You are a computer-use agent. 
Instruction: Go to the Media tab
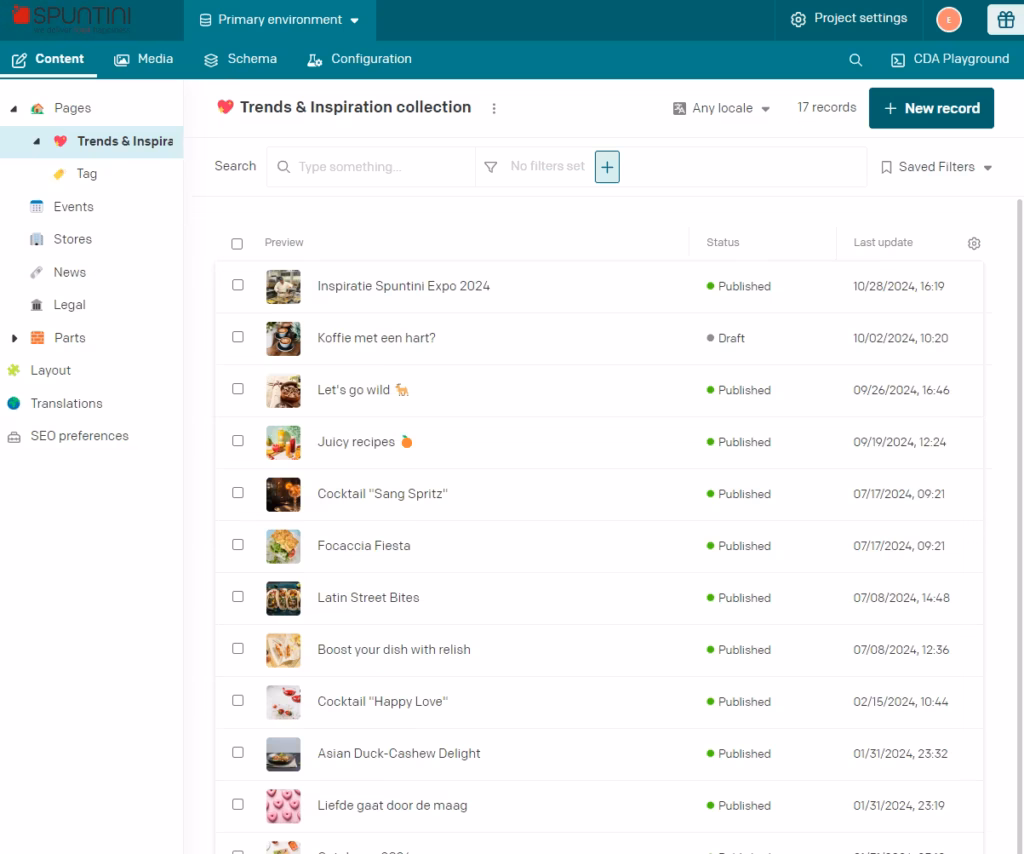click(143, 59)
